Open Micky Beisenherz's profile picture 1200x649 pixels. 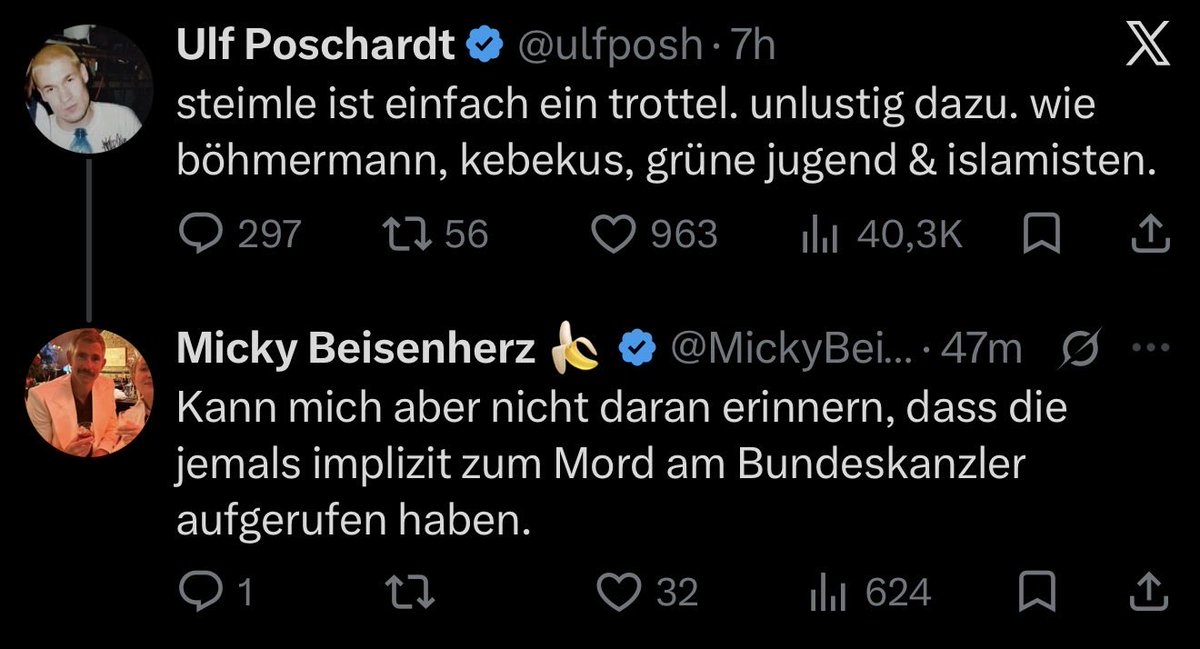point(88,392)
